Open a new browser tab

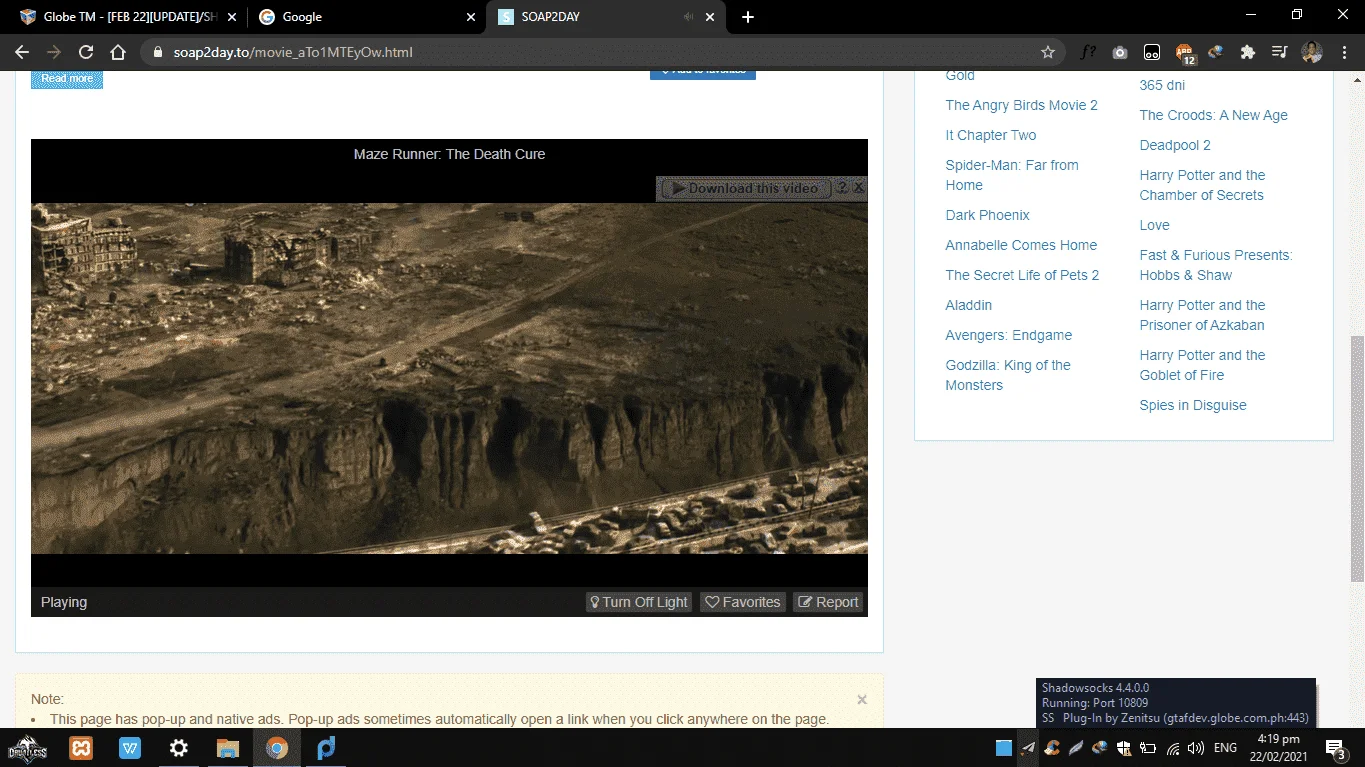pos(748,17)
